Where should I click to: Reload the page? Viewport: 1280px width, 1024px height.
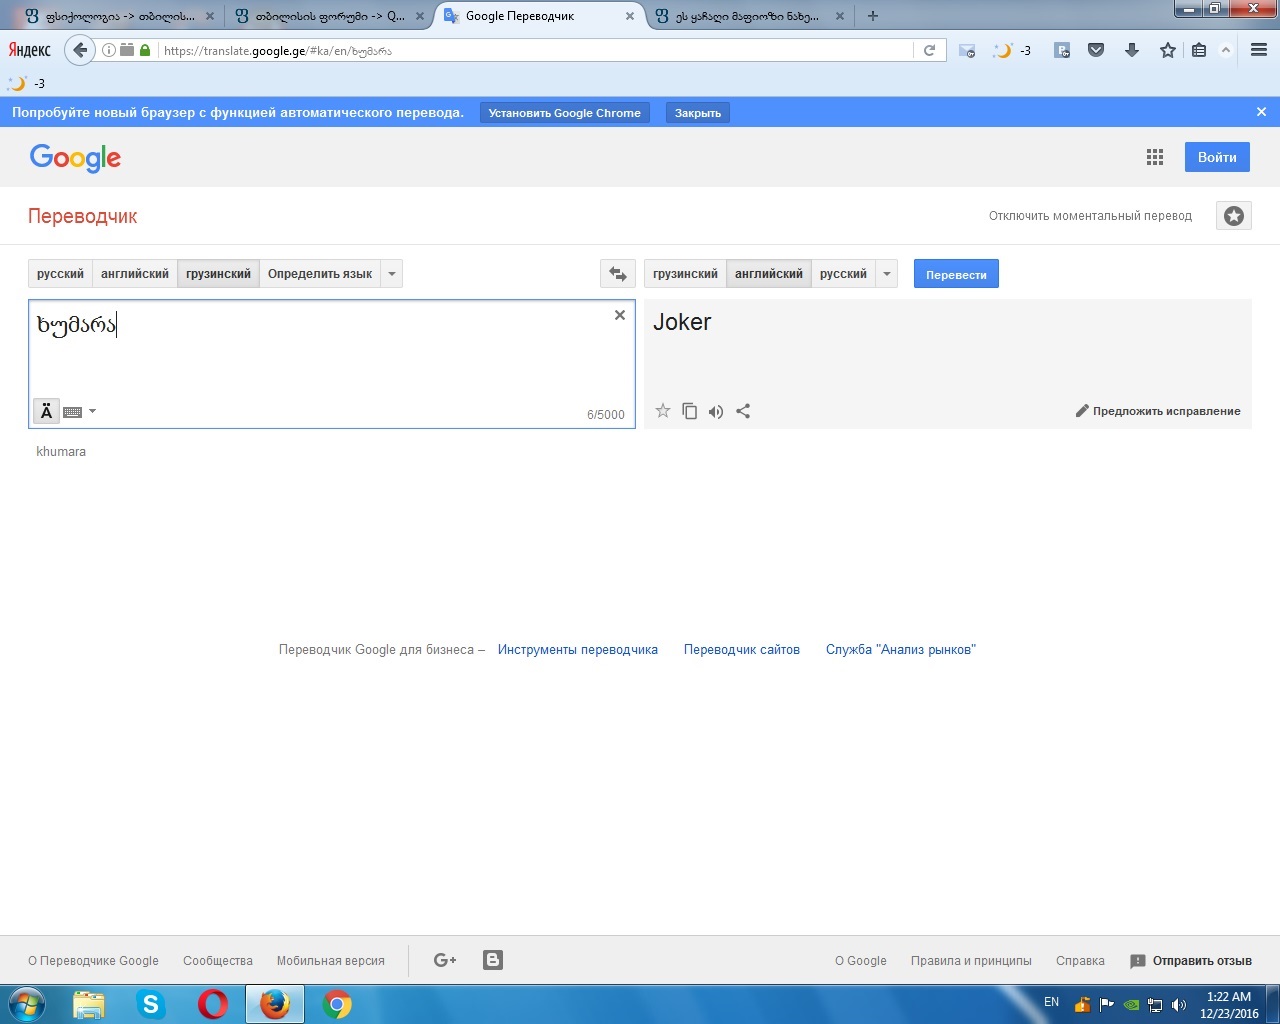click(929, 50)
